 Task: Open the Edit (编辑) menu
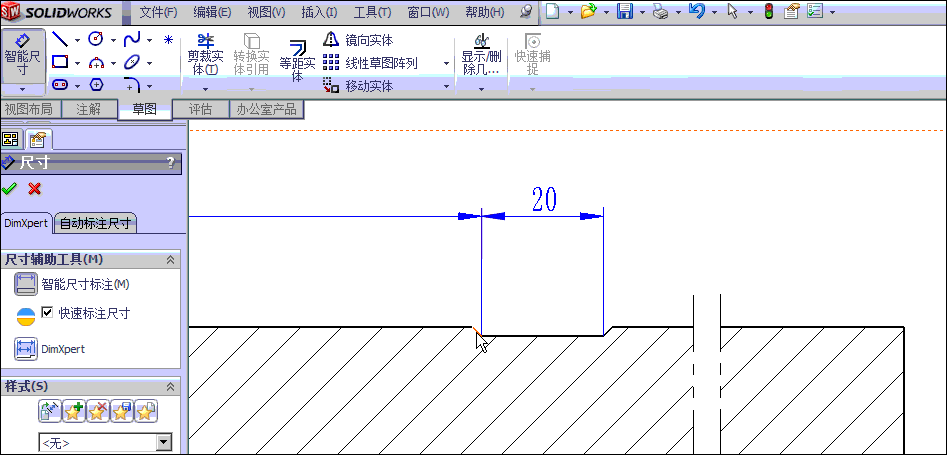pyautogui.click(x=212, y=12)
